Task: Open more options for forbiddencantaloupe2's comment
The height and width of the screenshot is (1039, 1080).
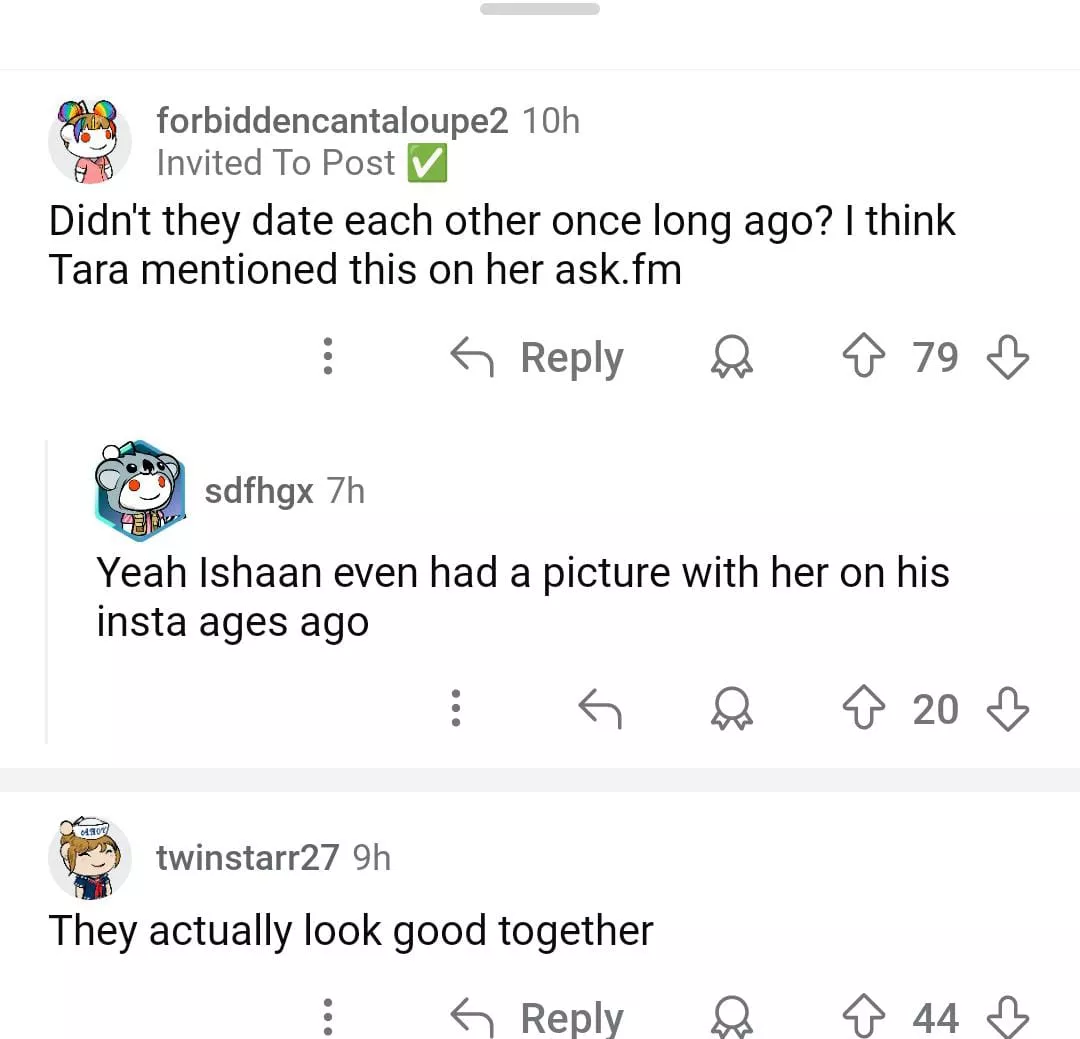Action: tap(327, 357)
